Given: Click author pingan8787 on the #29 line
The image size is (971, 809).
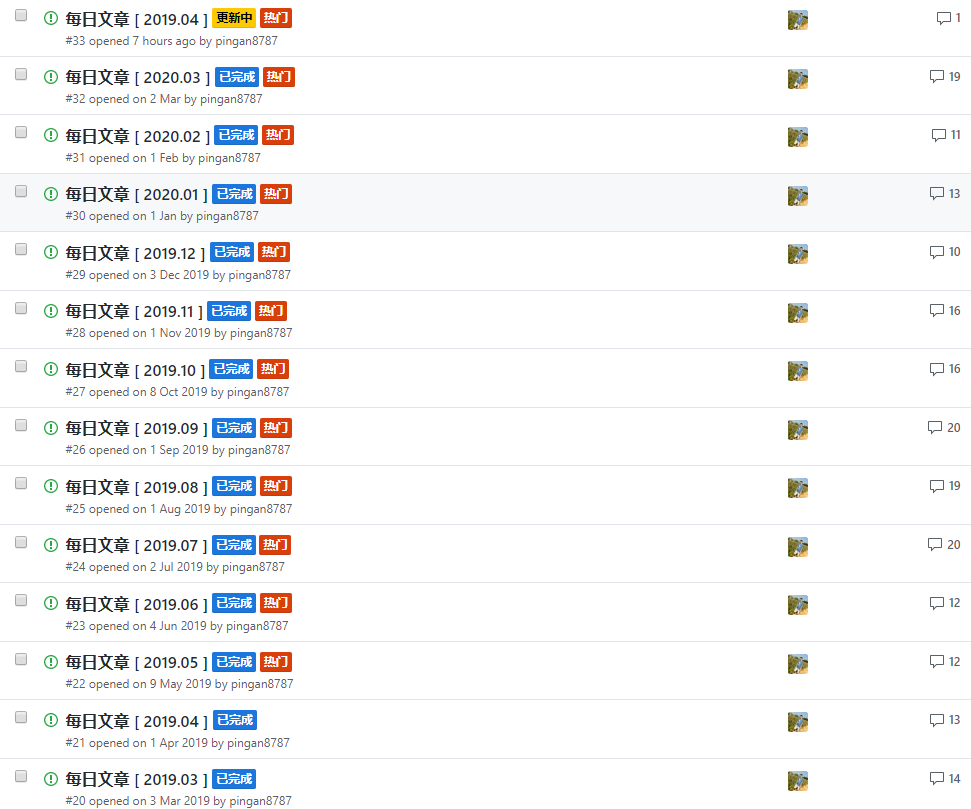Looking at the screenshot, I should point(259,275).
